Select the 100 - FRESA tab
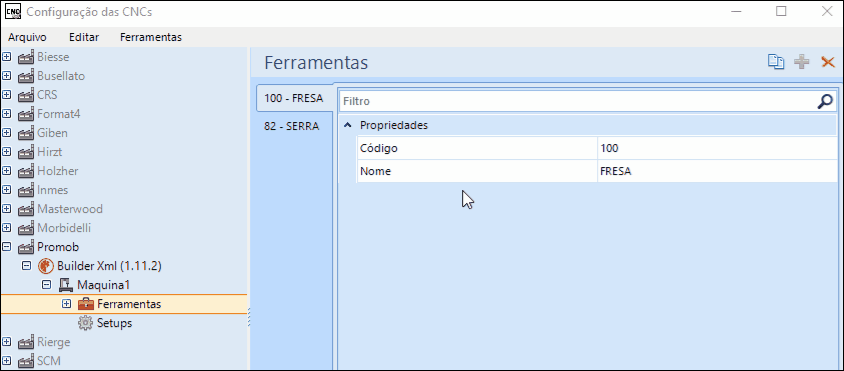The image size is (844, 371). click(x=294, y=98)
